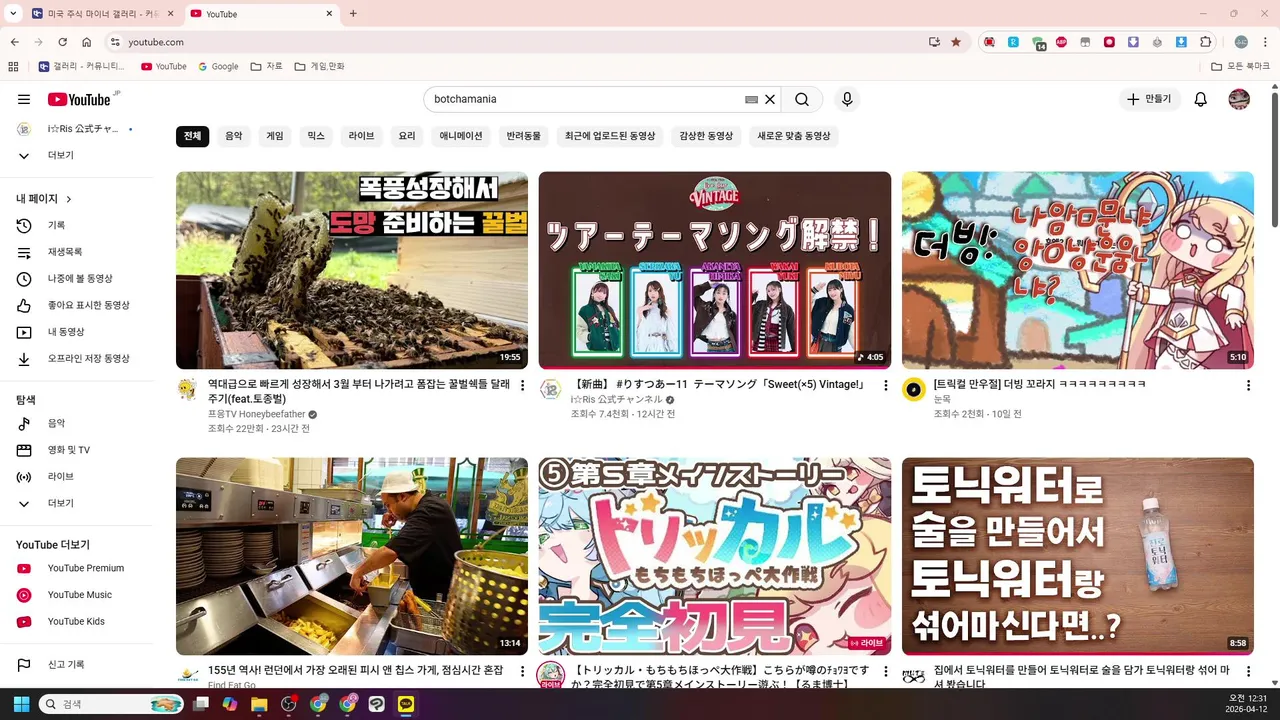
Task: Open the account avatar menu
Action: [1239, 99]
